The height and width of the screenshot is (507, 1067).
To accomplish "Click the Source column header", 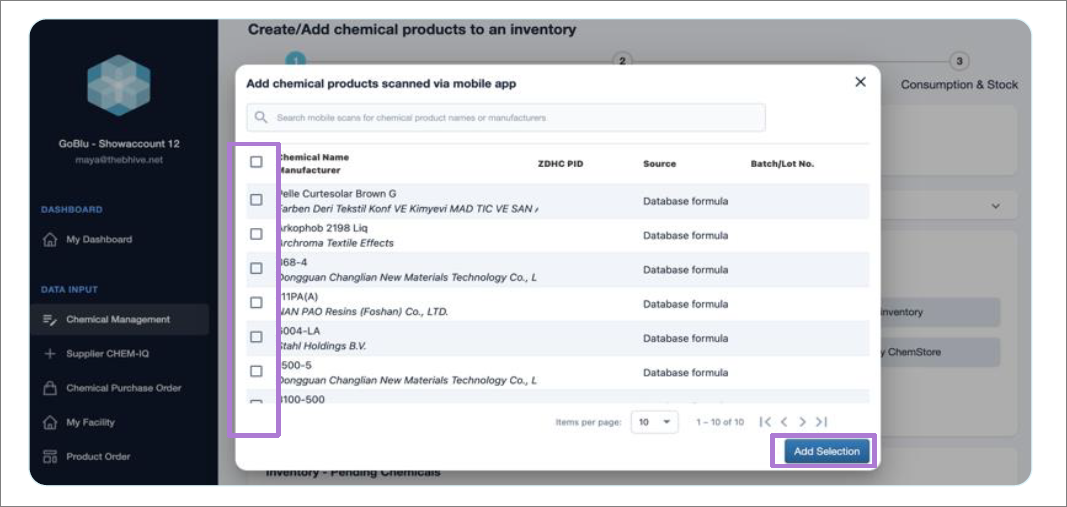I will click(659, 164).
